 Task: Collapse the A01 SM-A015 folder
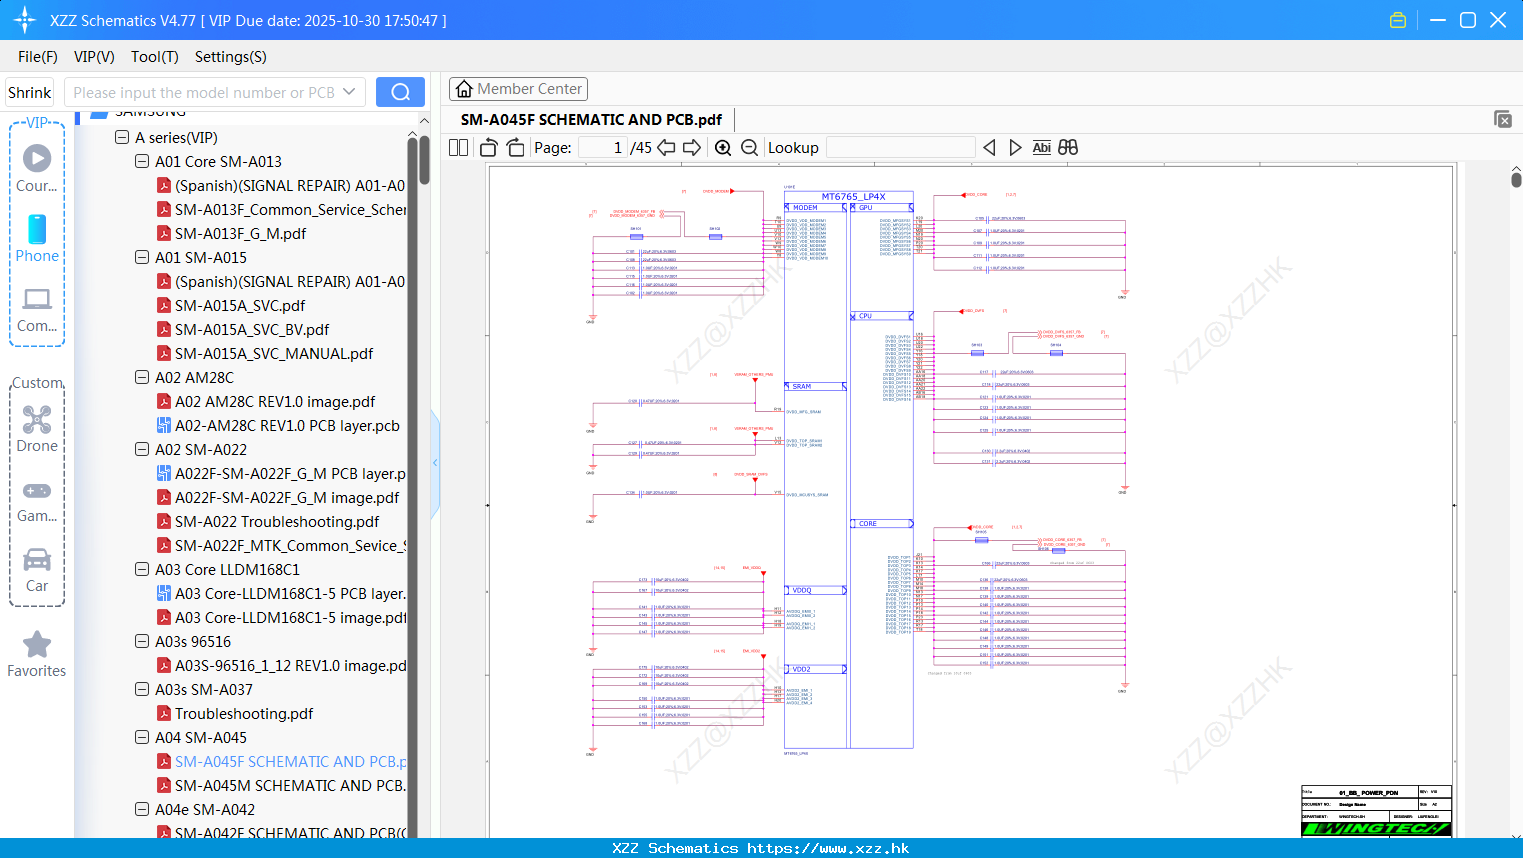pyautogui.click(x=142, y=257)
